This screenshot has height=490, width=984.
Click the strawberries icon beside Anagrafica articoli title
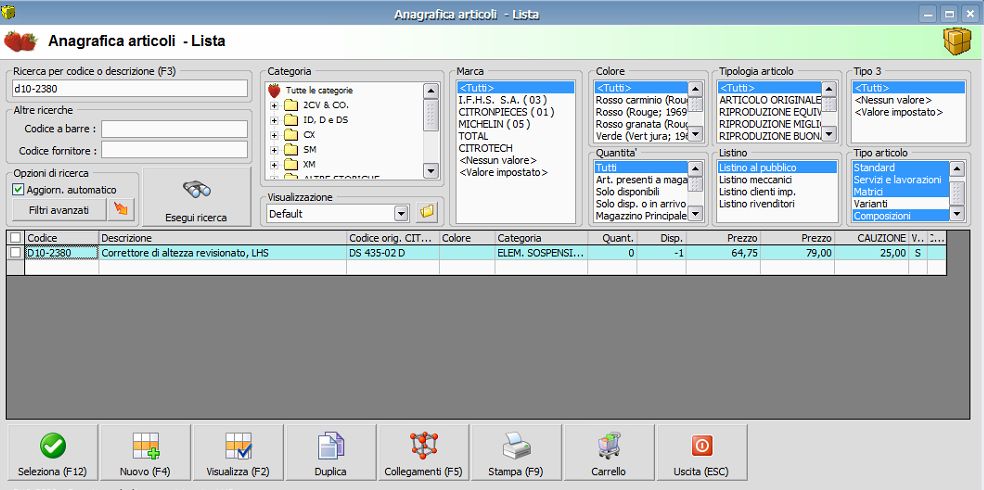click(x=21, y=41)
